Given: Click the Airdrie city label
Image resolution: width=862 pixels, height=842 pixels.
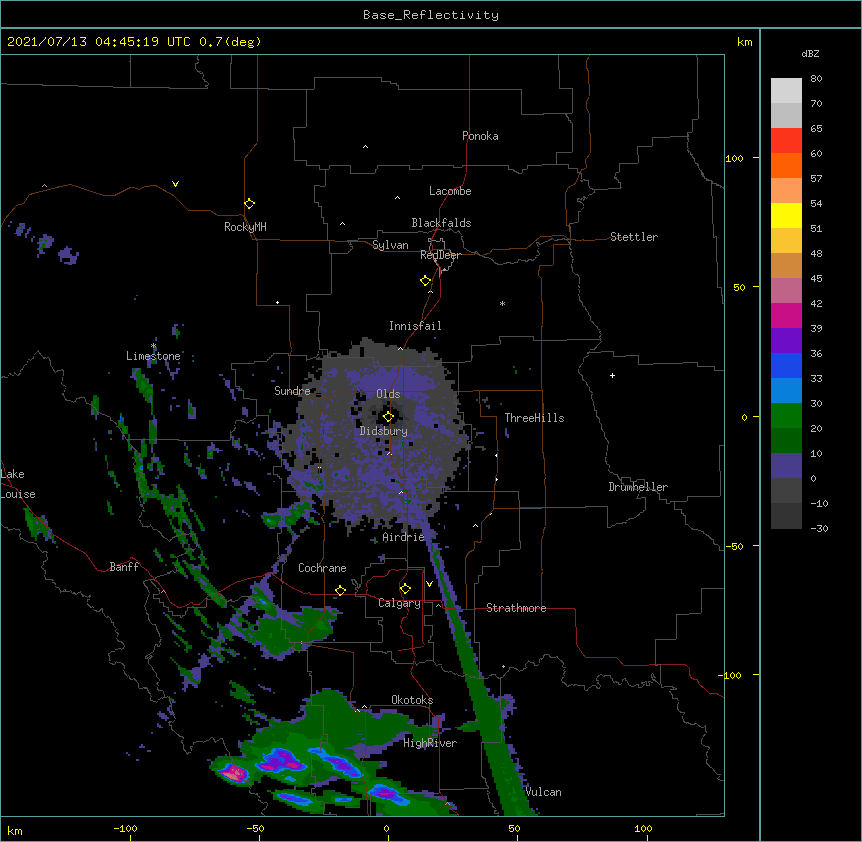Looking at the screenshot, I should (x=404, y=537).
